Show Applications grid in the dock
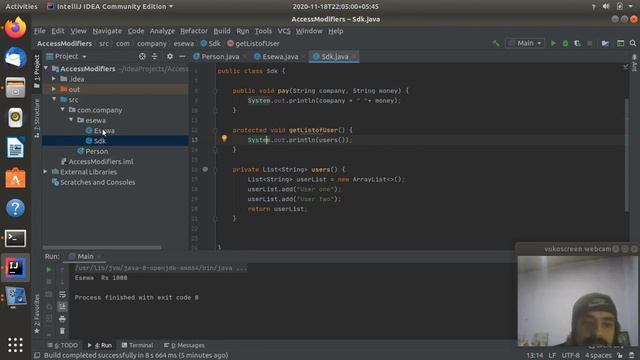640x360 pixels. pyautogui.click(x=16, y=345)
